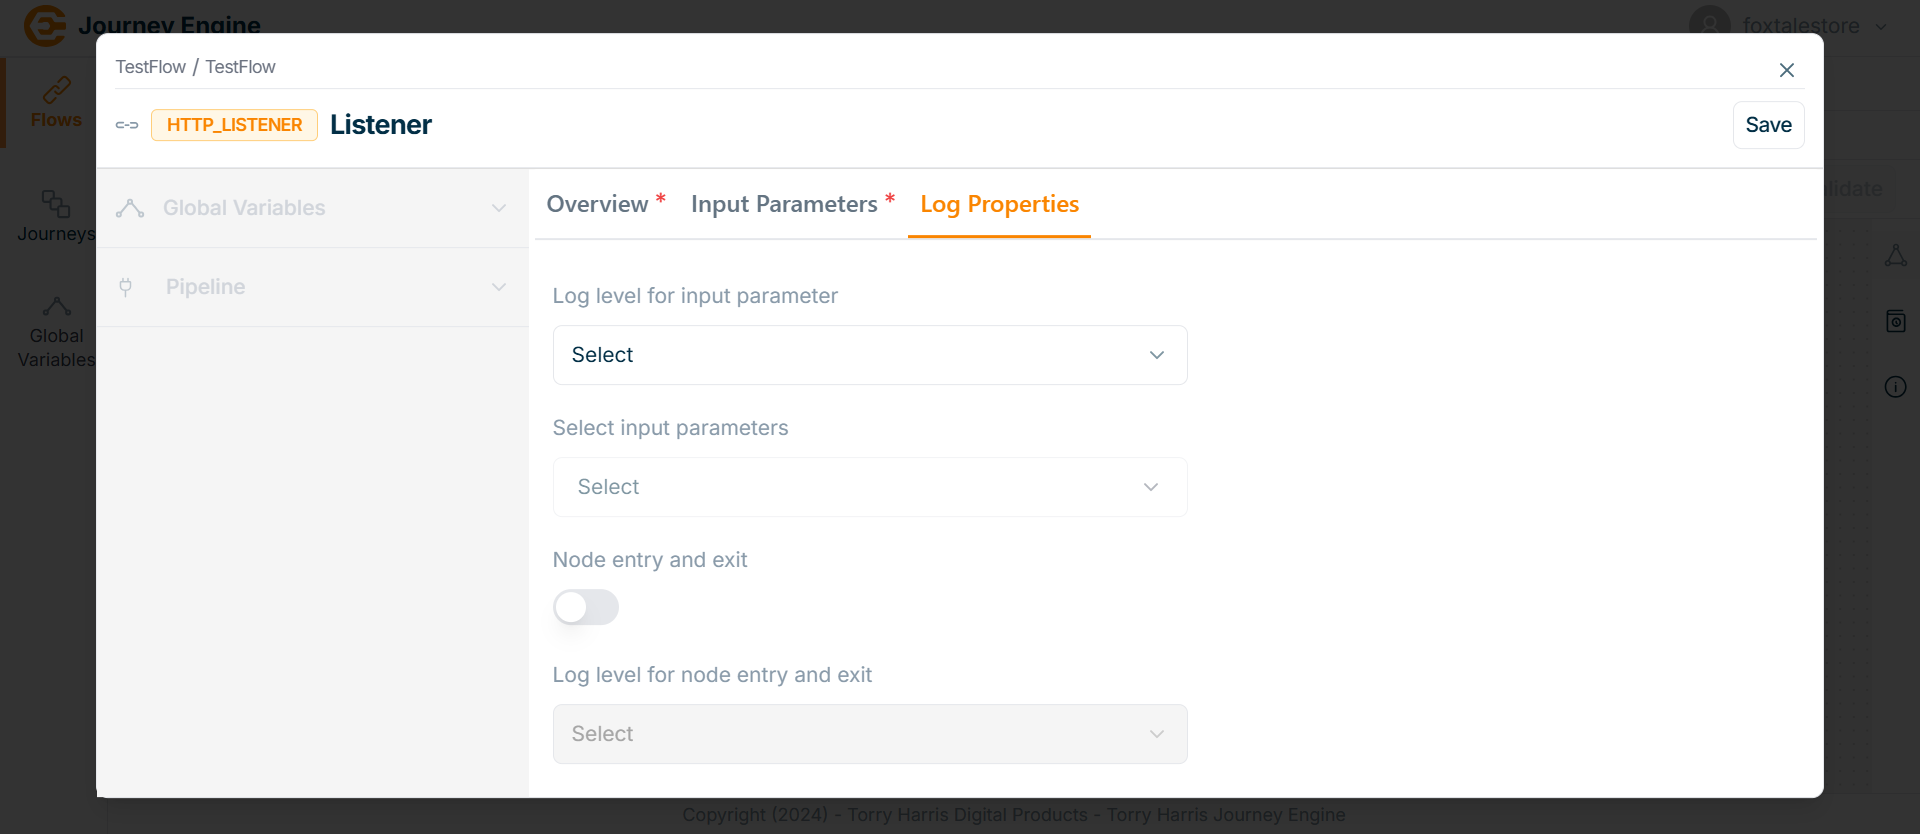Select the Log Properties tab
1920x834 pixels.
click(999, 204)
